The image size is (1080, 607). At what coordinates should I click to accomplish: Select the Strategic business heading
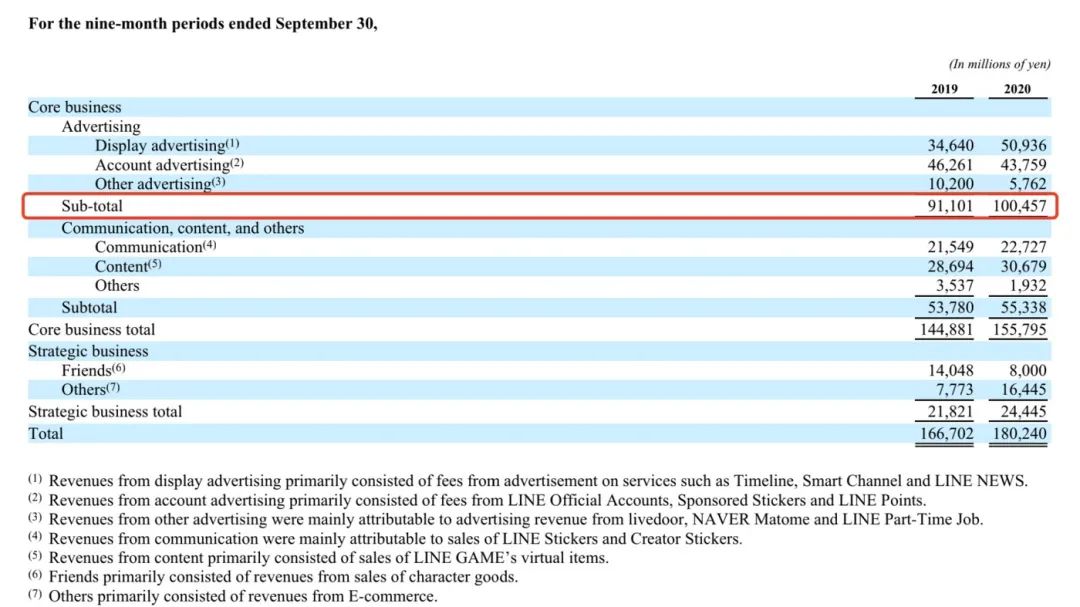(88, 351)
